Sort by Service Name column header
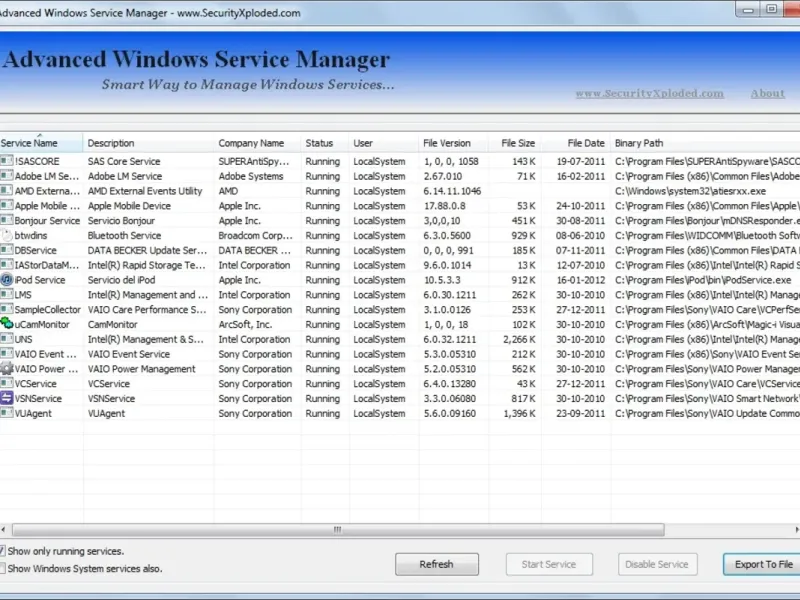The width and height of the screenshot is (800, 600). click(x=41, y=143)
